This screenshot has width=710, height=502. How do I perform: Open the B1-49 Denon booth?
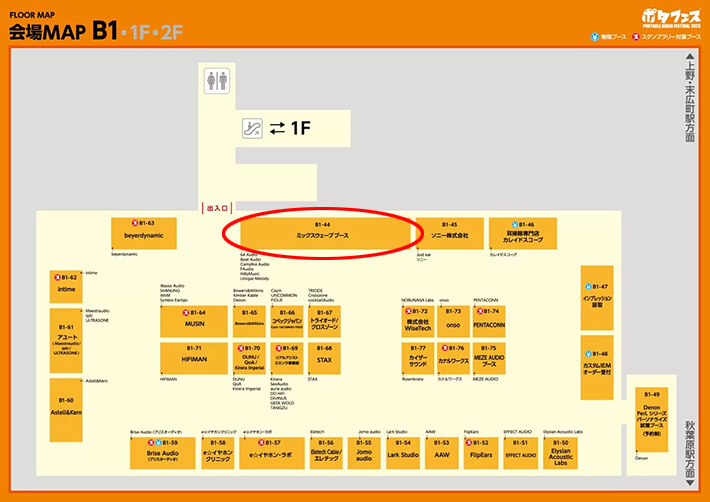click(652, 419)
